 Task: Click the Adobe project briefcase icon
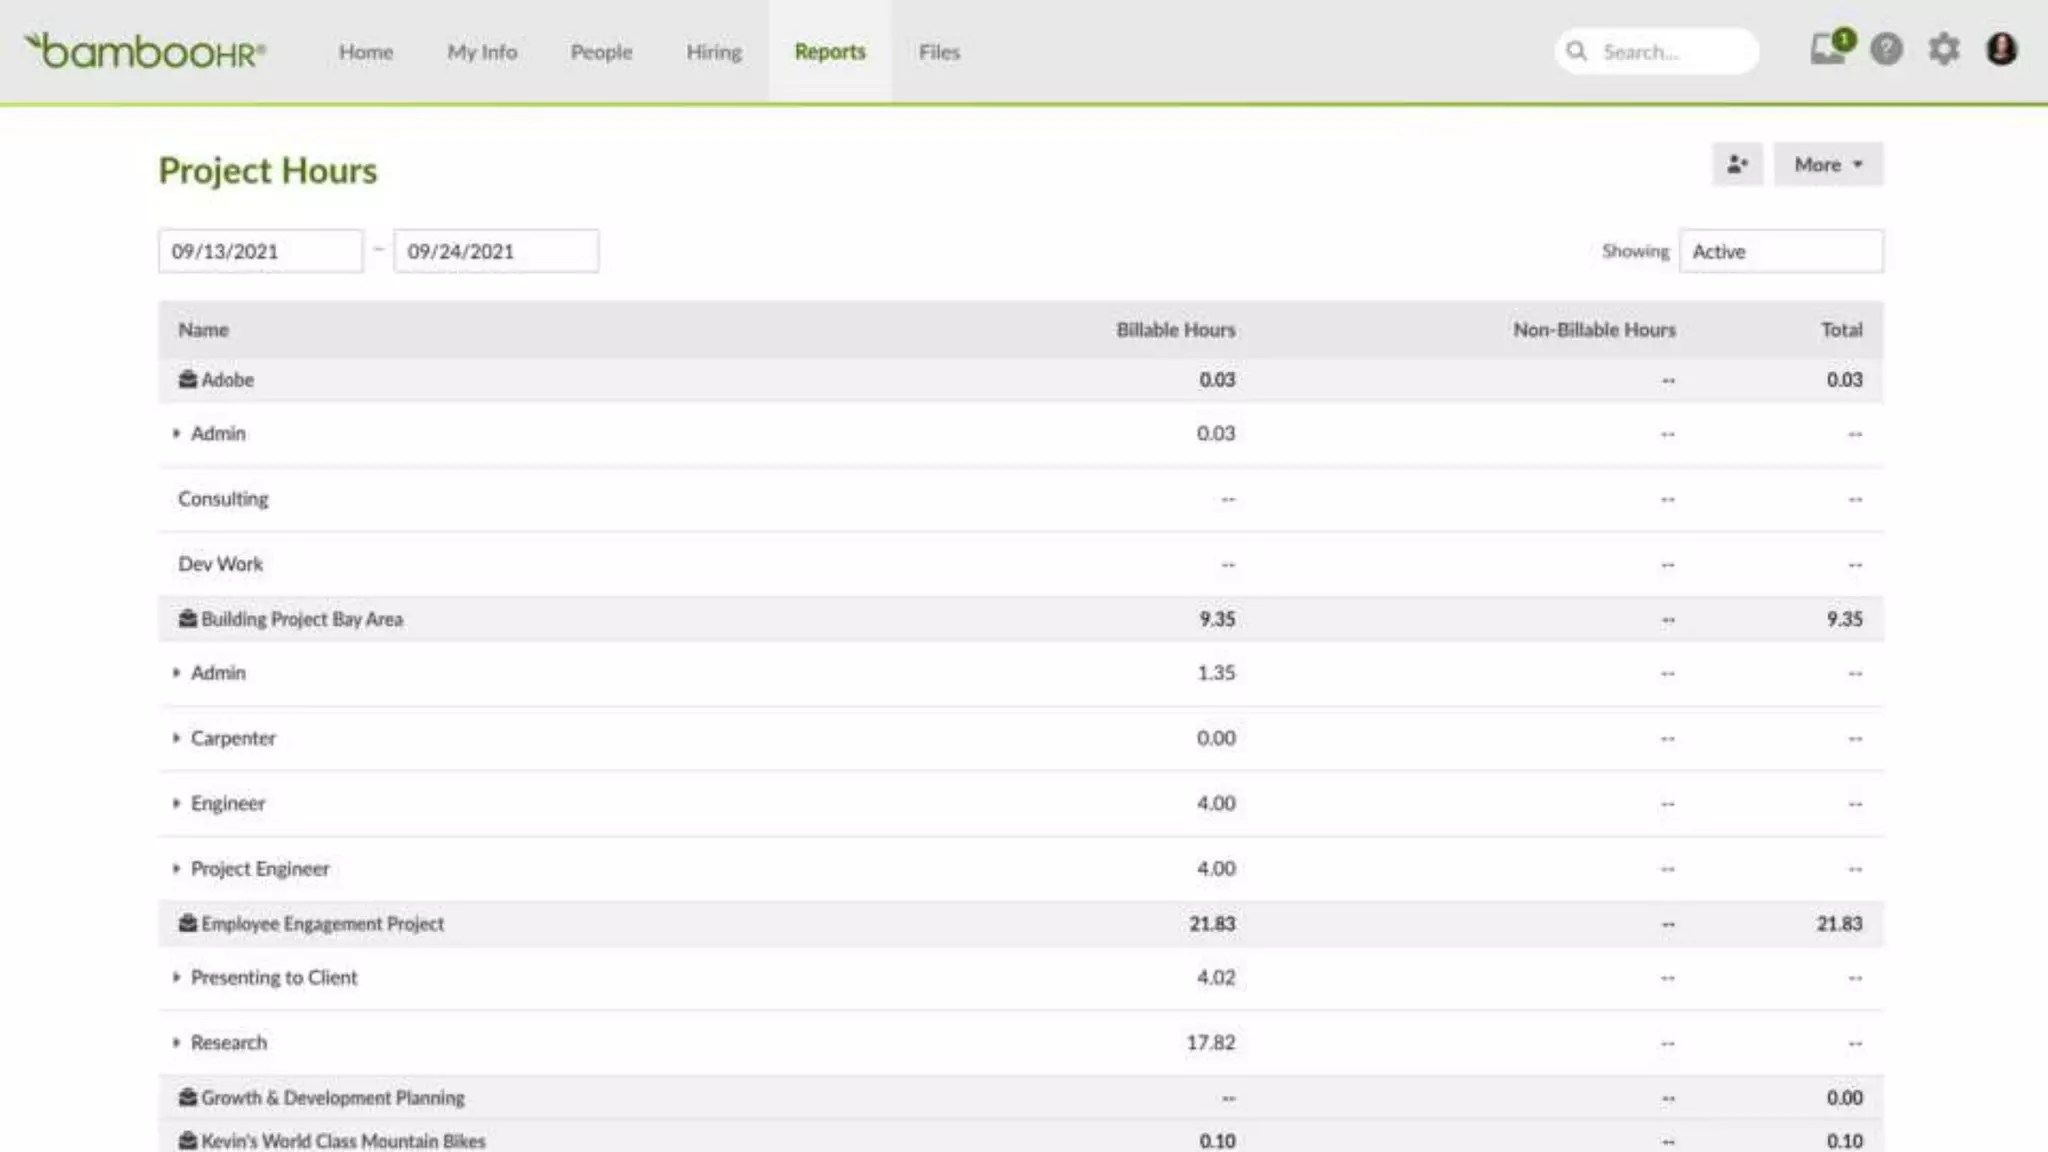187,379
